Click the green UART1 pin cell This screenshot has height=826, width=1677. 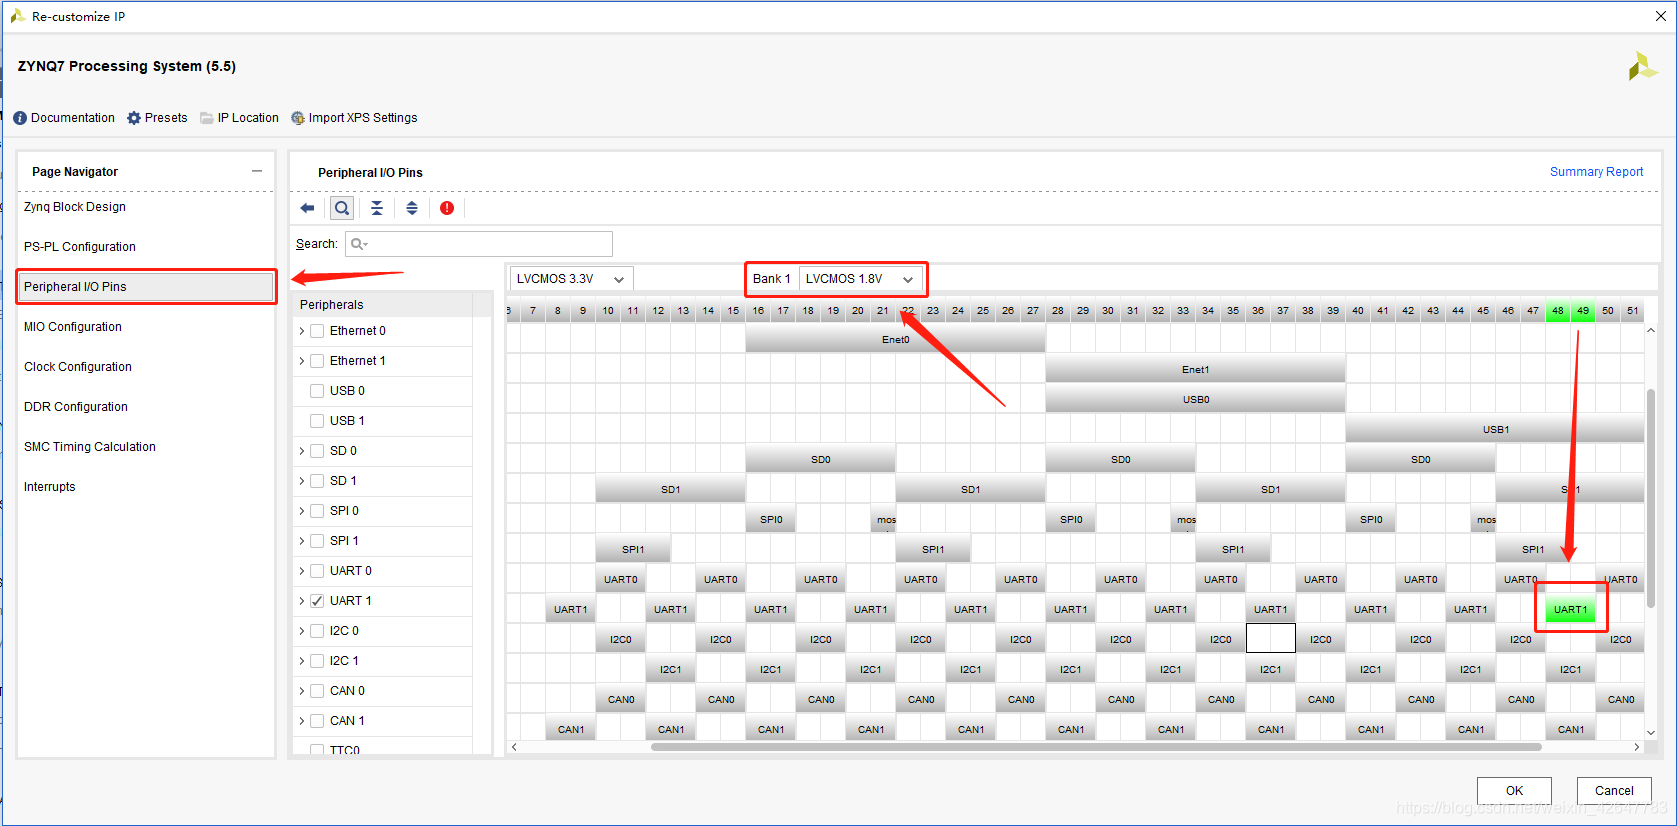tap(1570, 610)
